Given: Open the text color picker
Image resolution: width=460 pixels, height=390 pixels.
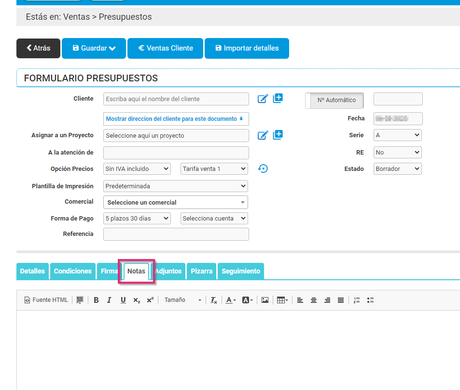Looking at the screenshot, I should (x=230, y=300).
